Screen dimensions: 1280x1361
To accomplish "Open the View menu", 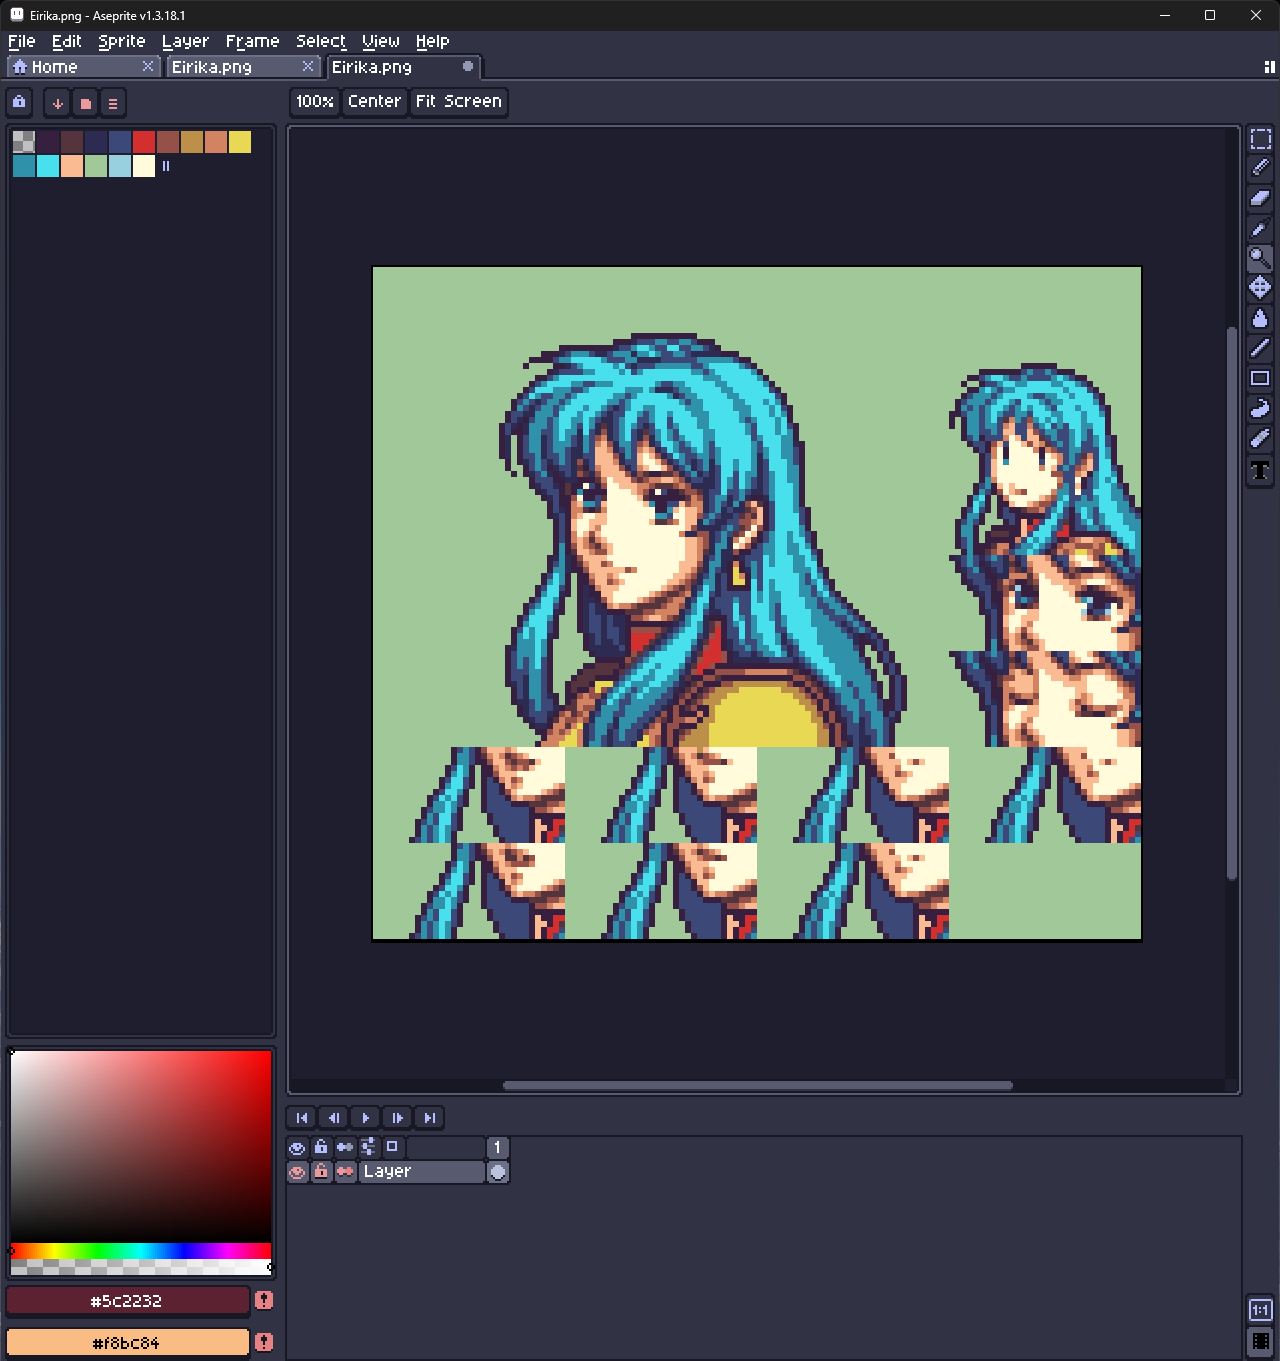I will (381, 41).
